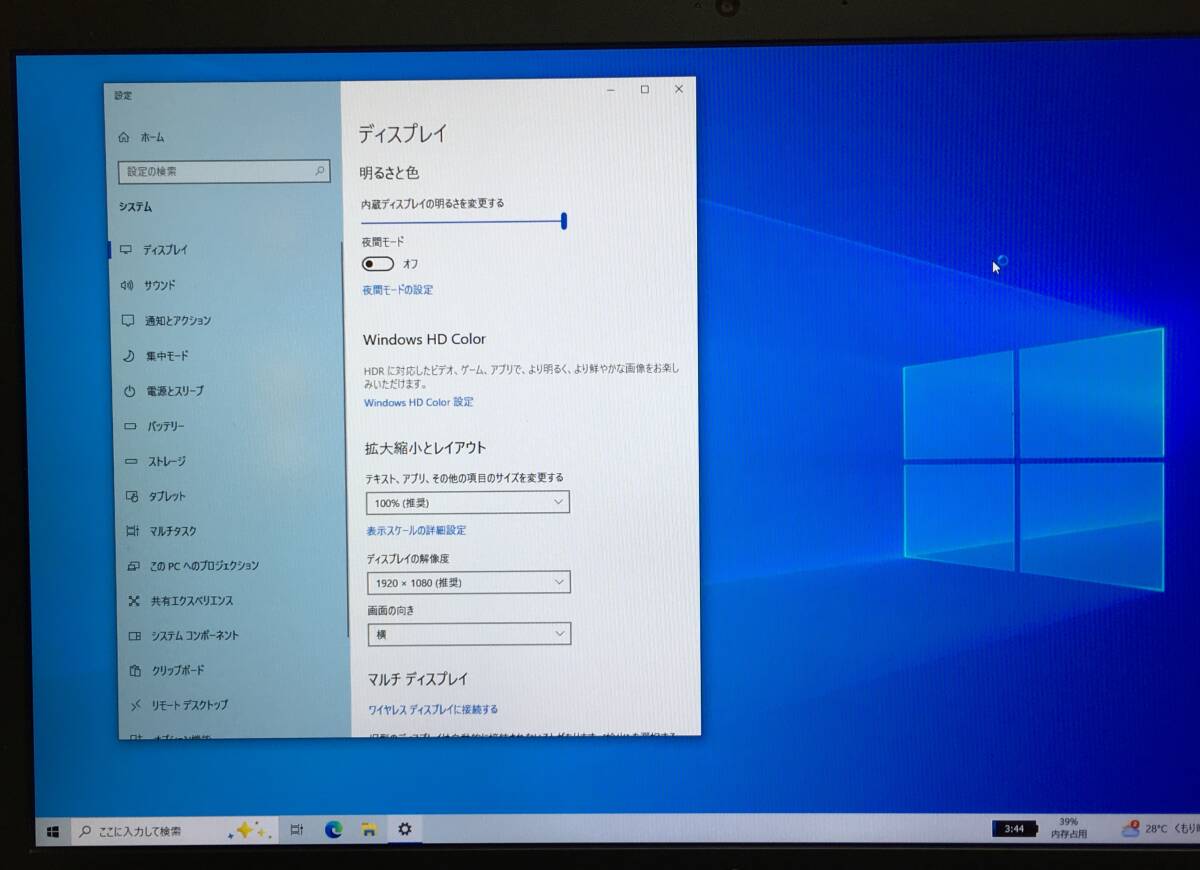The image size is (1200, 870).
Task: Click the システム sidebar heading
Action: (136, 207)
